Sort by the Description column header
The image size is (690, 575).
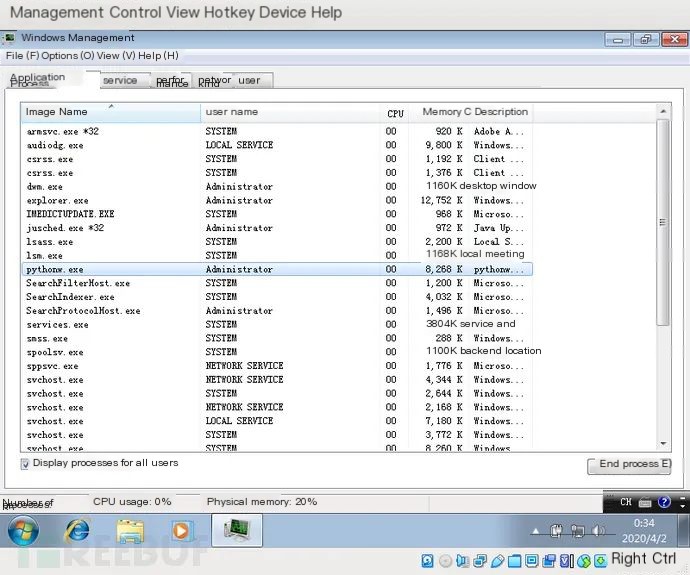pos(501,112)
